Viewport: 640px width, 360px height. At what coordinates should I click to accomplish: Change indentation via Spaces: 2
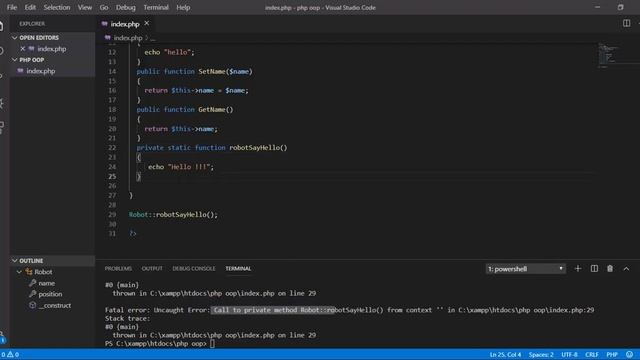click(541, 354)
